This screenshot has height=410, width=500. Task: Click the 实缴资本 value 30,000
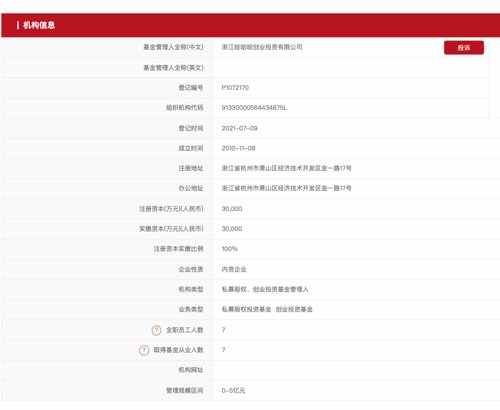232,229
